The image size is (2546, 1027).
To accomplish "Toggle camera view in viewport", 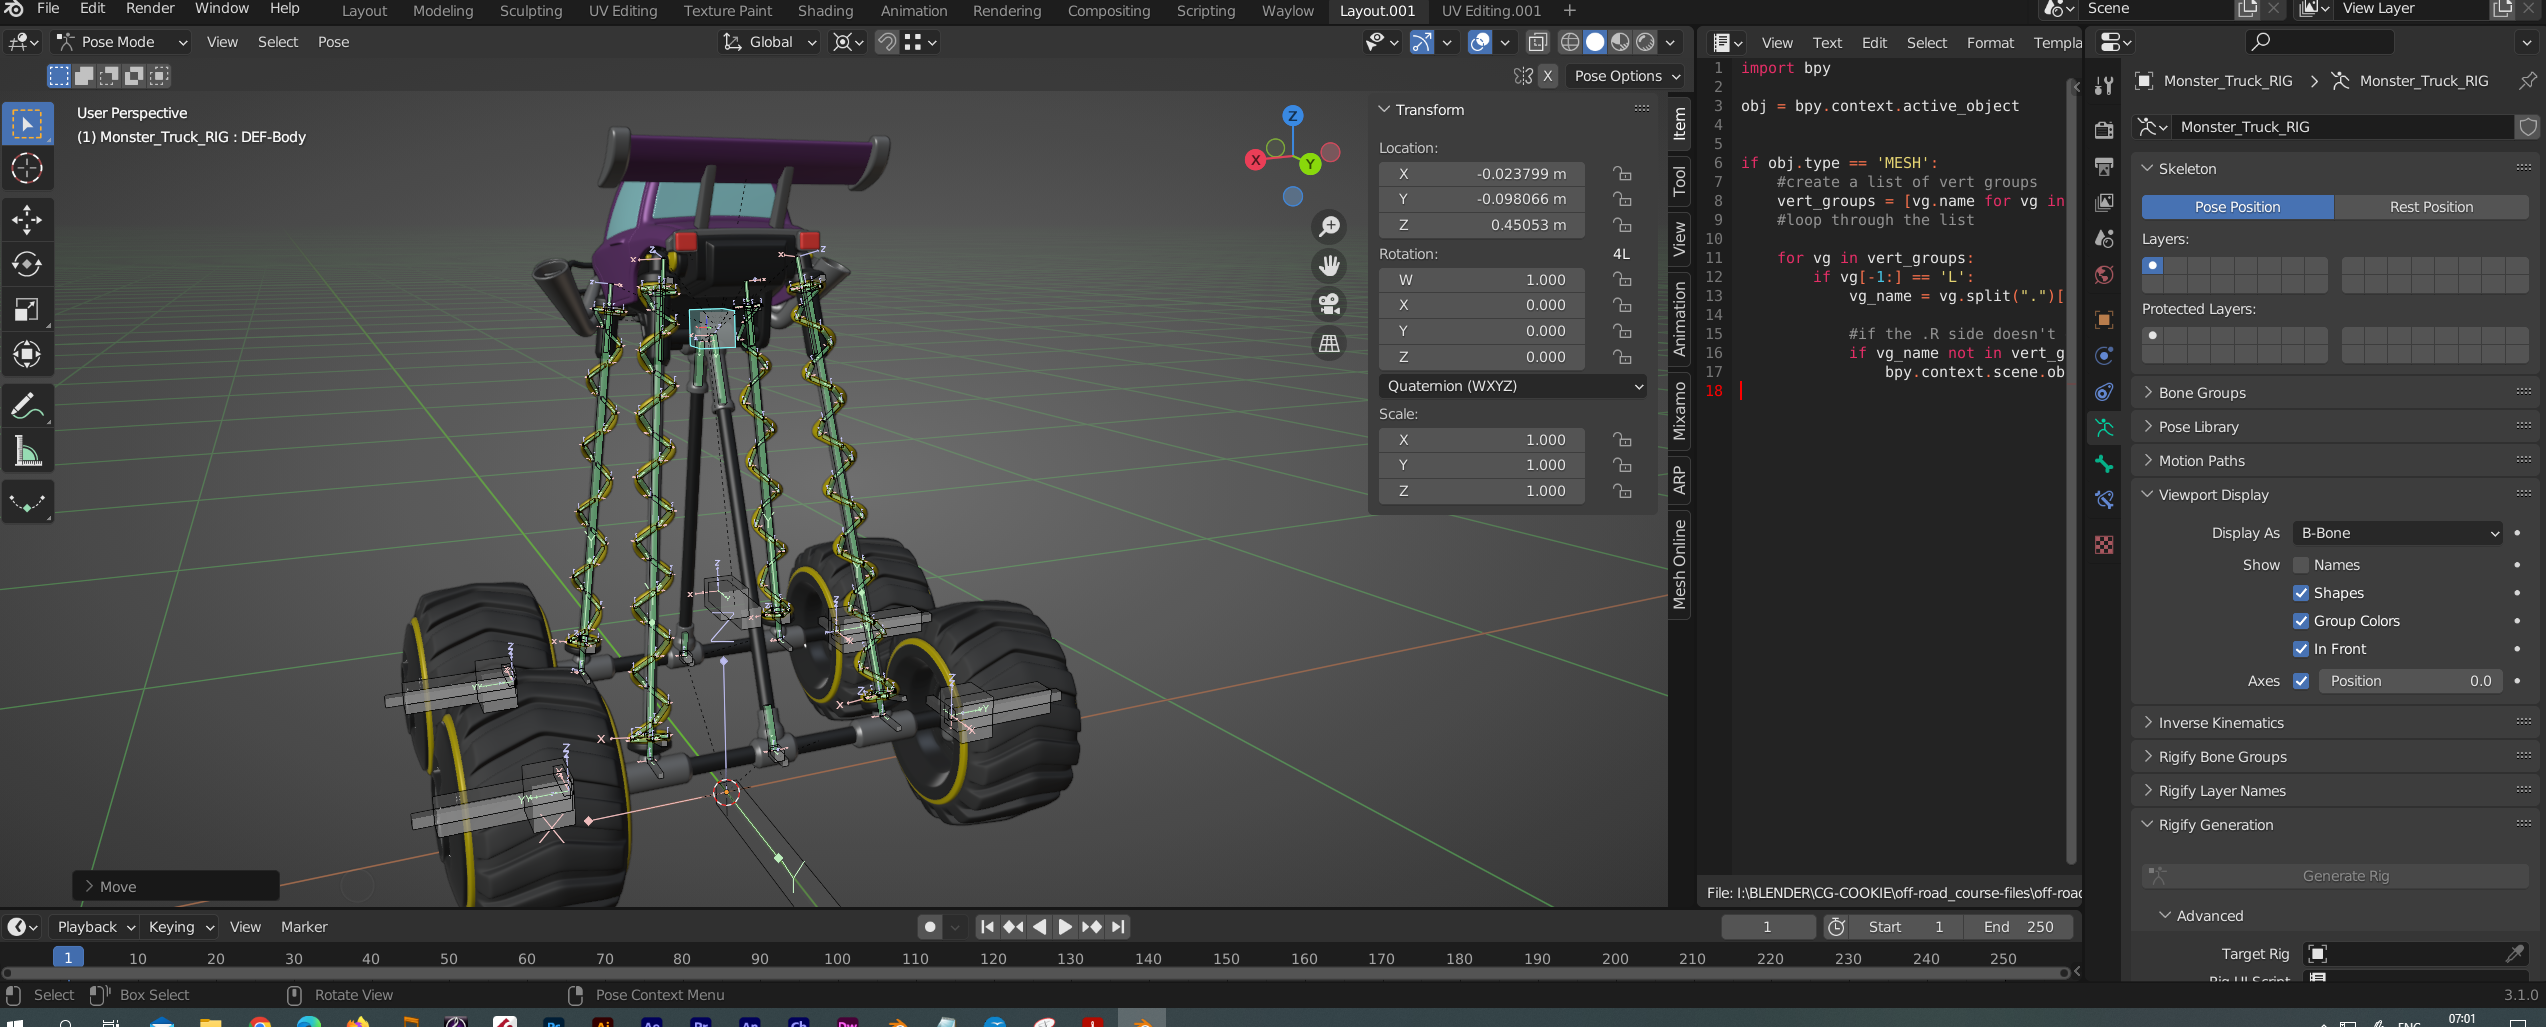I will pyautogui.click(x=1329, y=304).
